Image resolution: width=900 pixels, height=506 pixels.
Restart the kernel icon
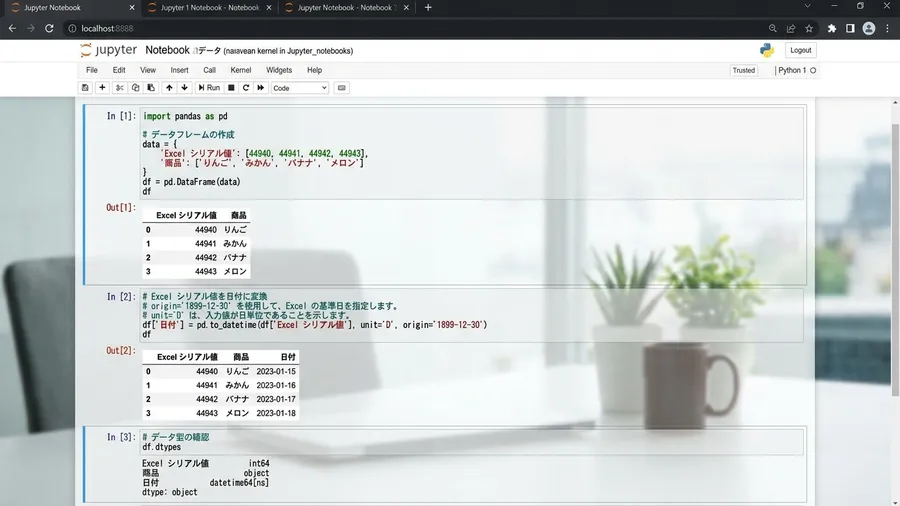(246, 88)
